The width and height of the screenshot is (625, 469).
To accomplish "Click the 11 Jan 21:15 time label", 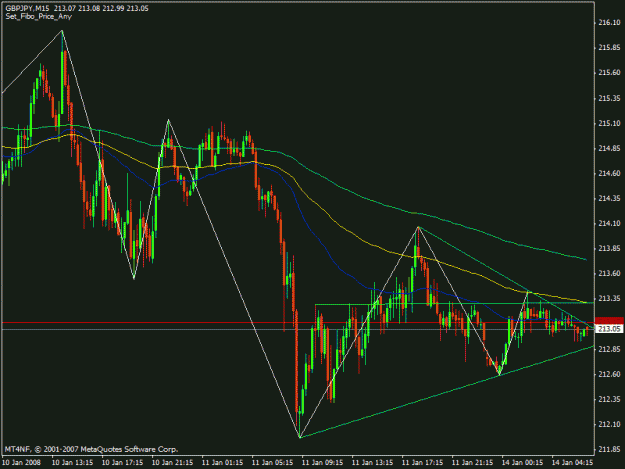I will [472, 463].
